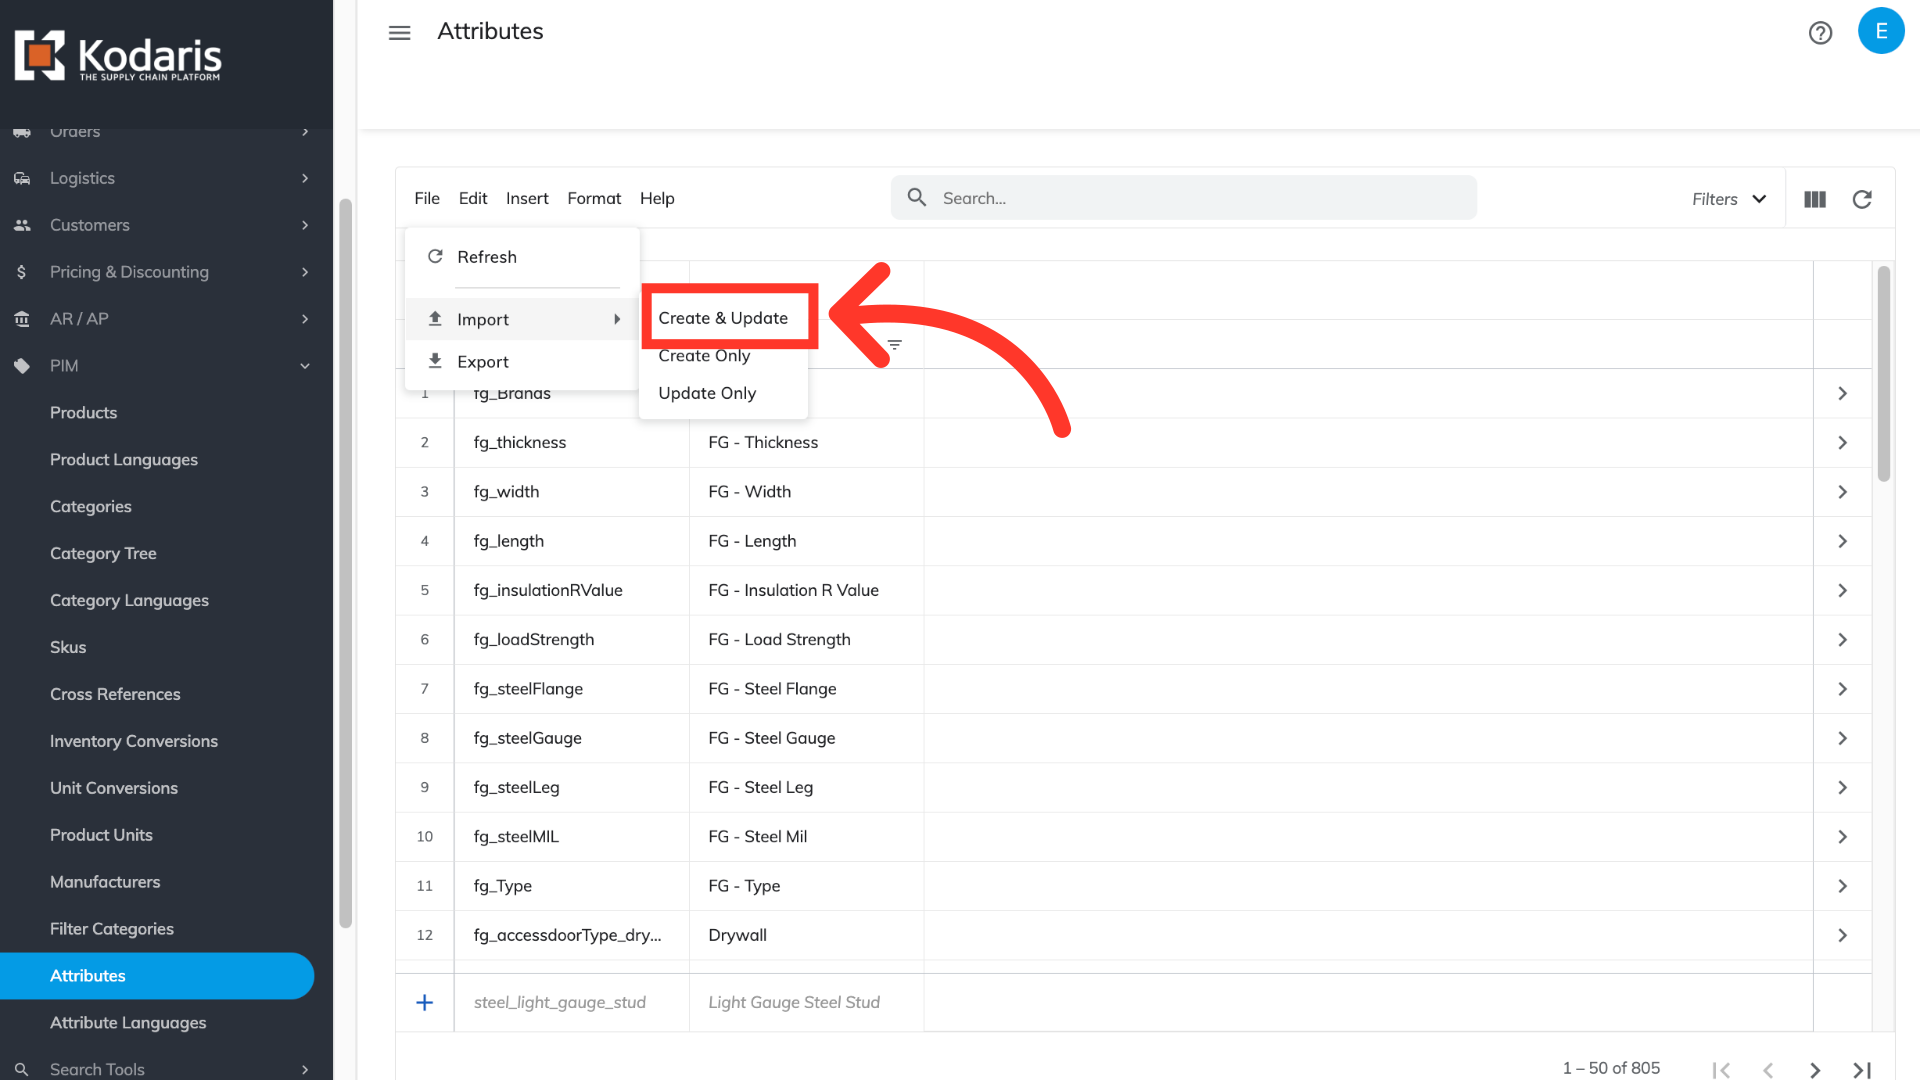Open the Format menu
The height and width of the screenshot is (1080, 1920).
pyautogui.click(x=593, y=198)
